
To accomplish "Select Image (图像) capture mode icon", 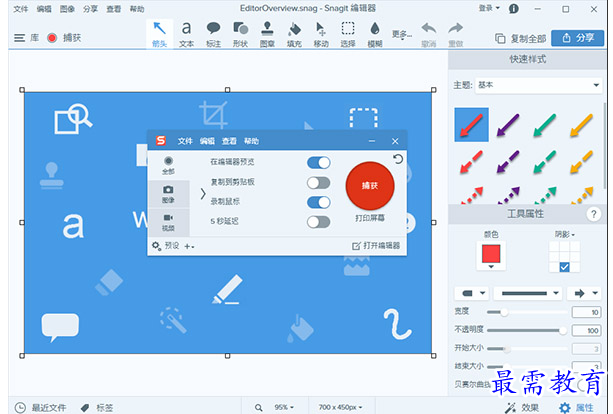I will pyautogui.click(x=168, y=194).
